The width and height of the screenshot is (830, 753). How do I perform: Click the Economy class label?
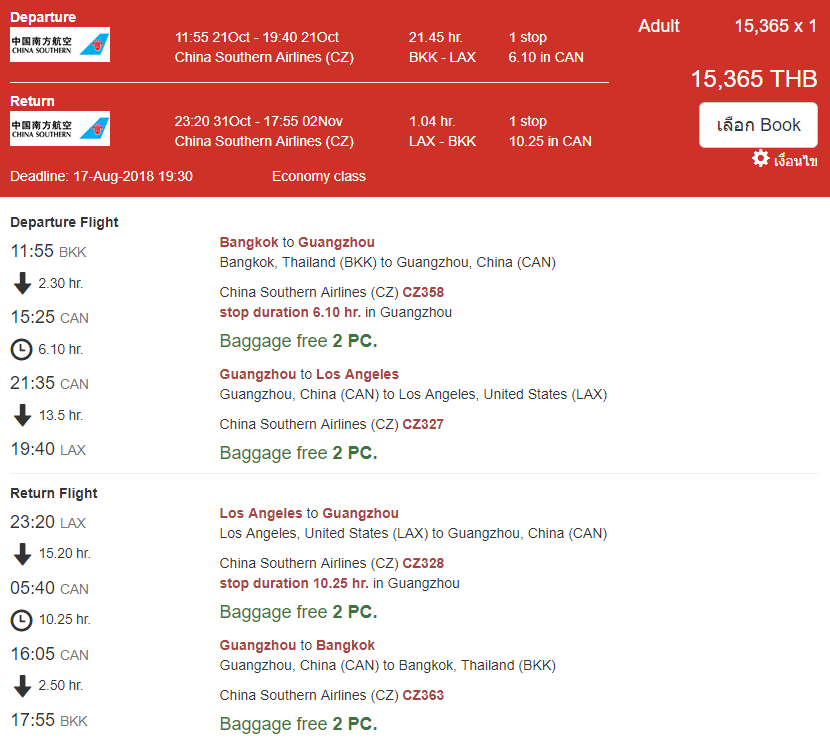pyautogui.click(x=319, y=176)
